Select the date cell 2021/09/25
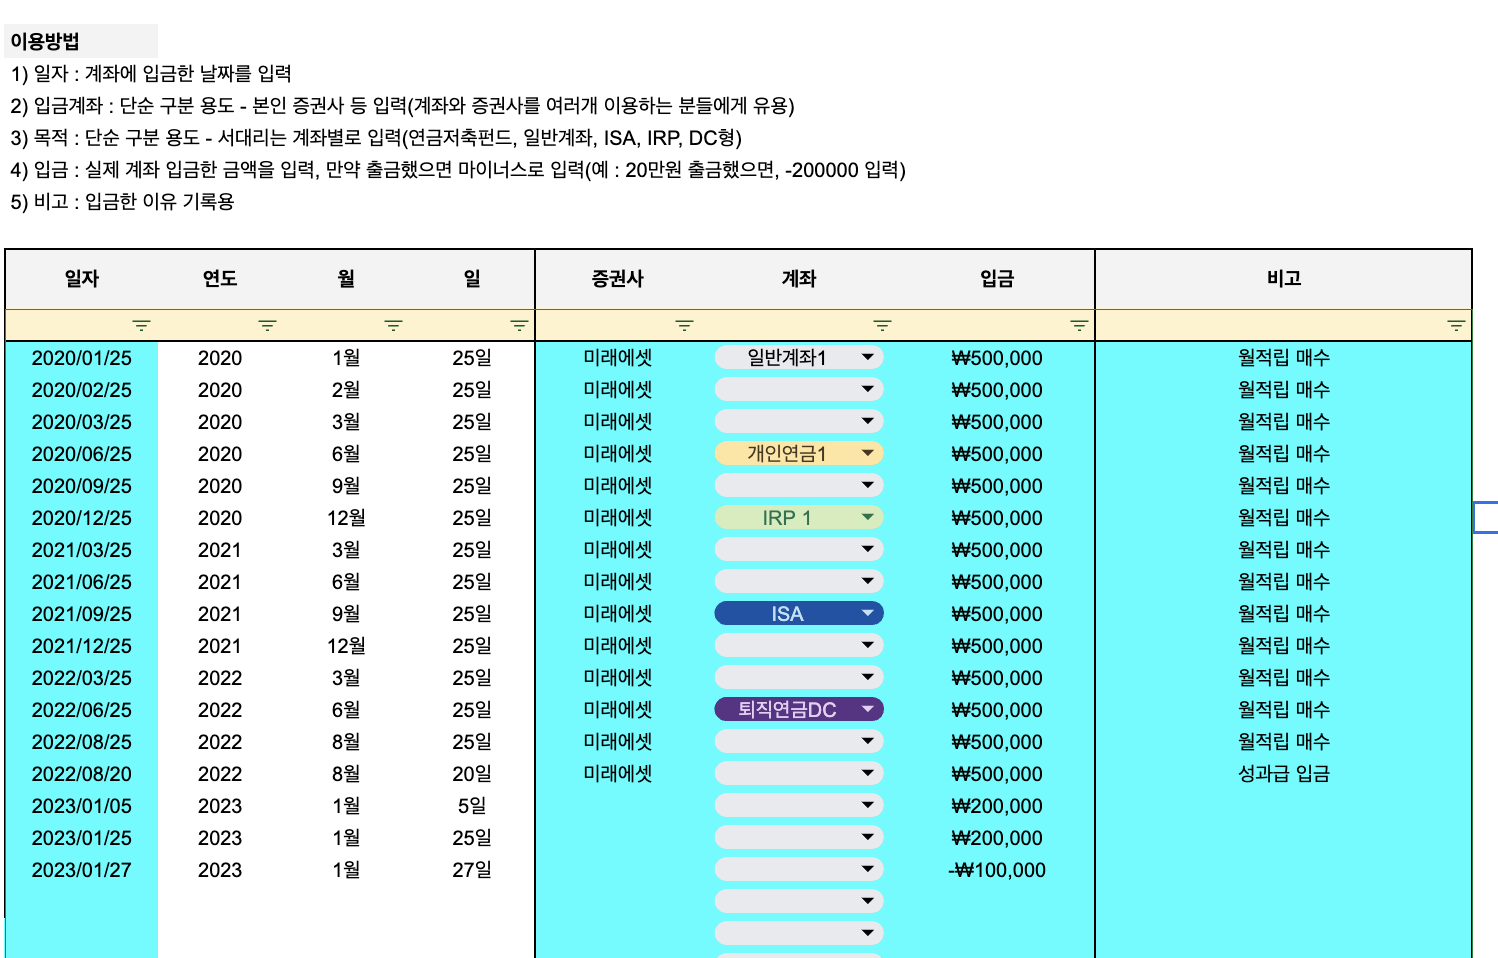1498x958 pixels. click(82, 614)
